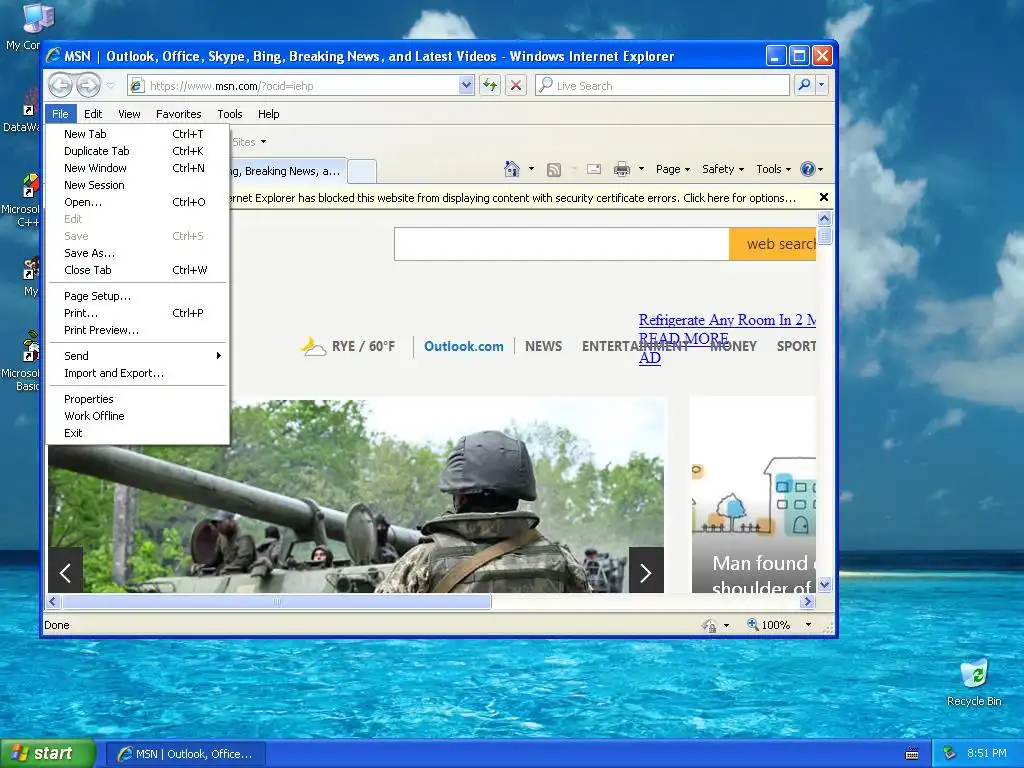
Task: Choose Open... in File menu
Action: point(138,202)
